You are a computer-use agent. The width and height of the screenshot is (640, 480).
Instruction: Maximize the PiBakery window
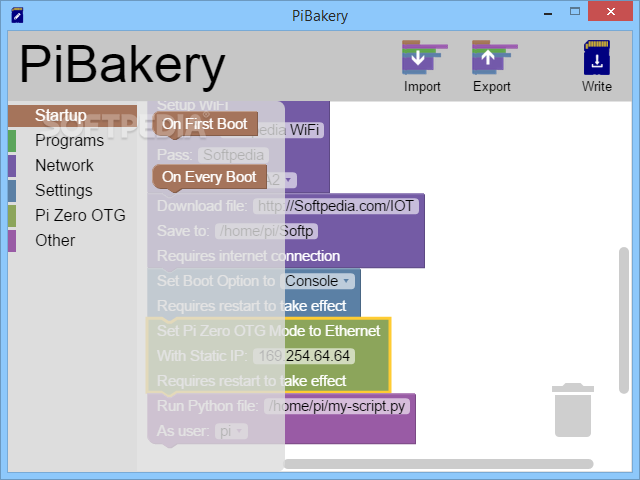pos(575,12)
